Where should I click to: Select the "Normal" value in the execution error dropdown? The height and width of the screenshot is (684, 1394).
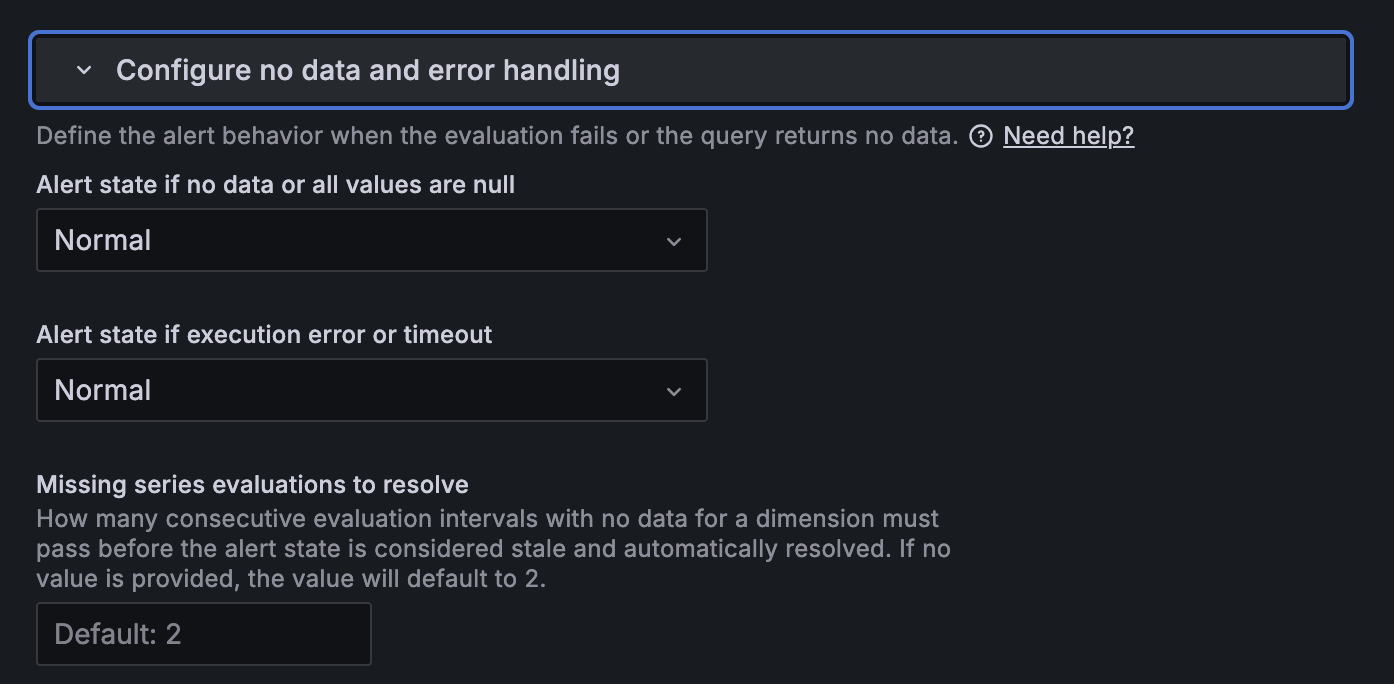click(x=103, y=390)
